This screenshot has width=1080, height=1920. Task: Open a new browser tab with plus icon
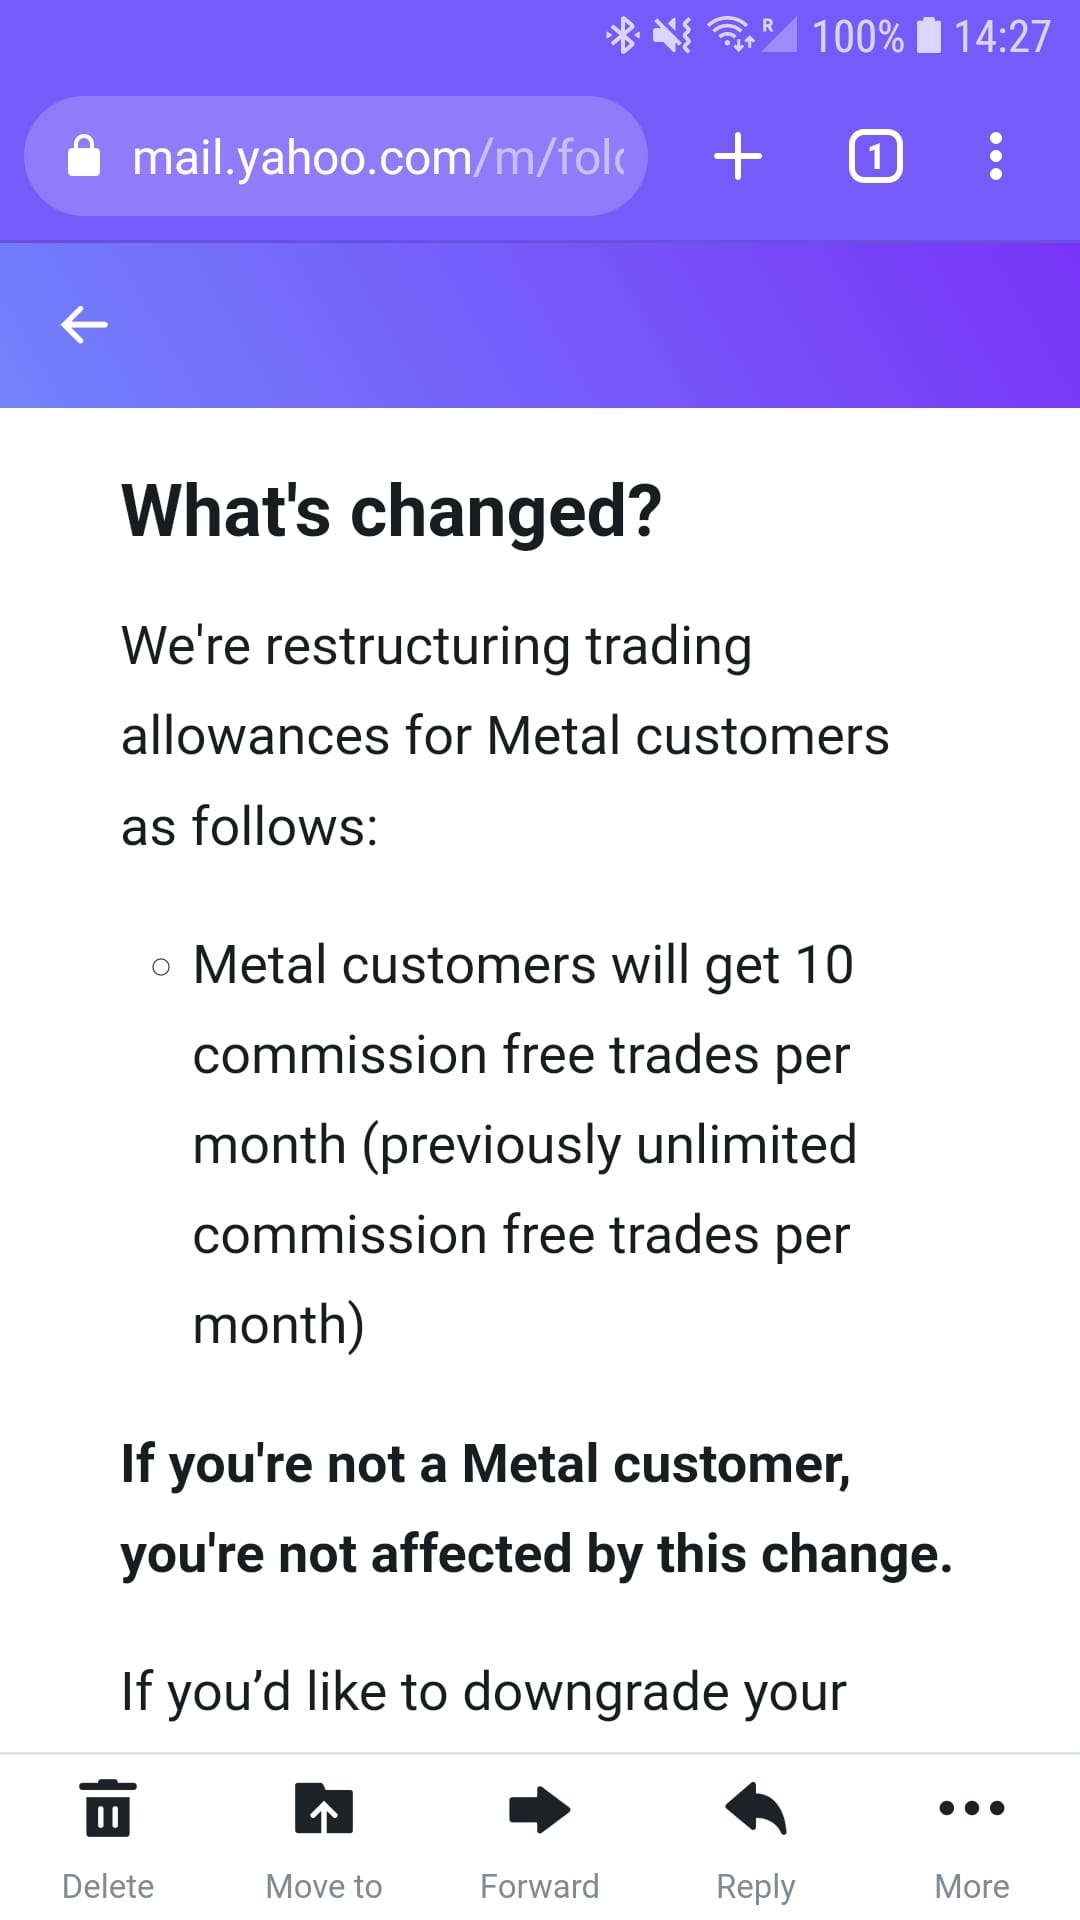click(738, 157)
